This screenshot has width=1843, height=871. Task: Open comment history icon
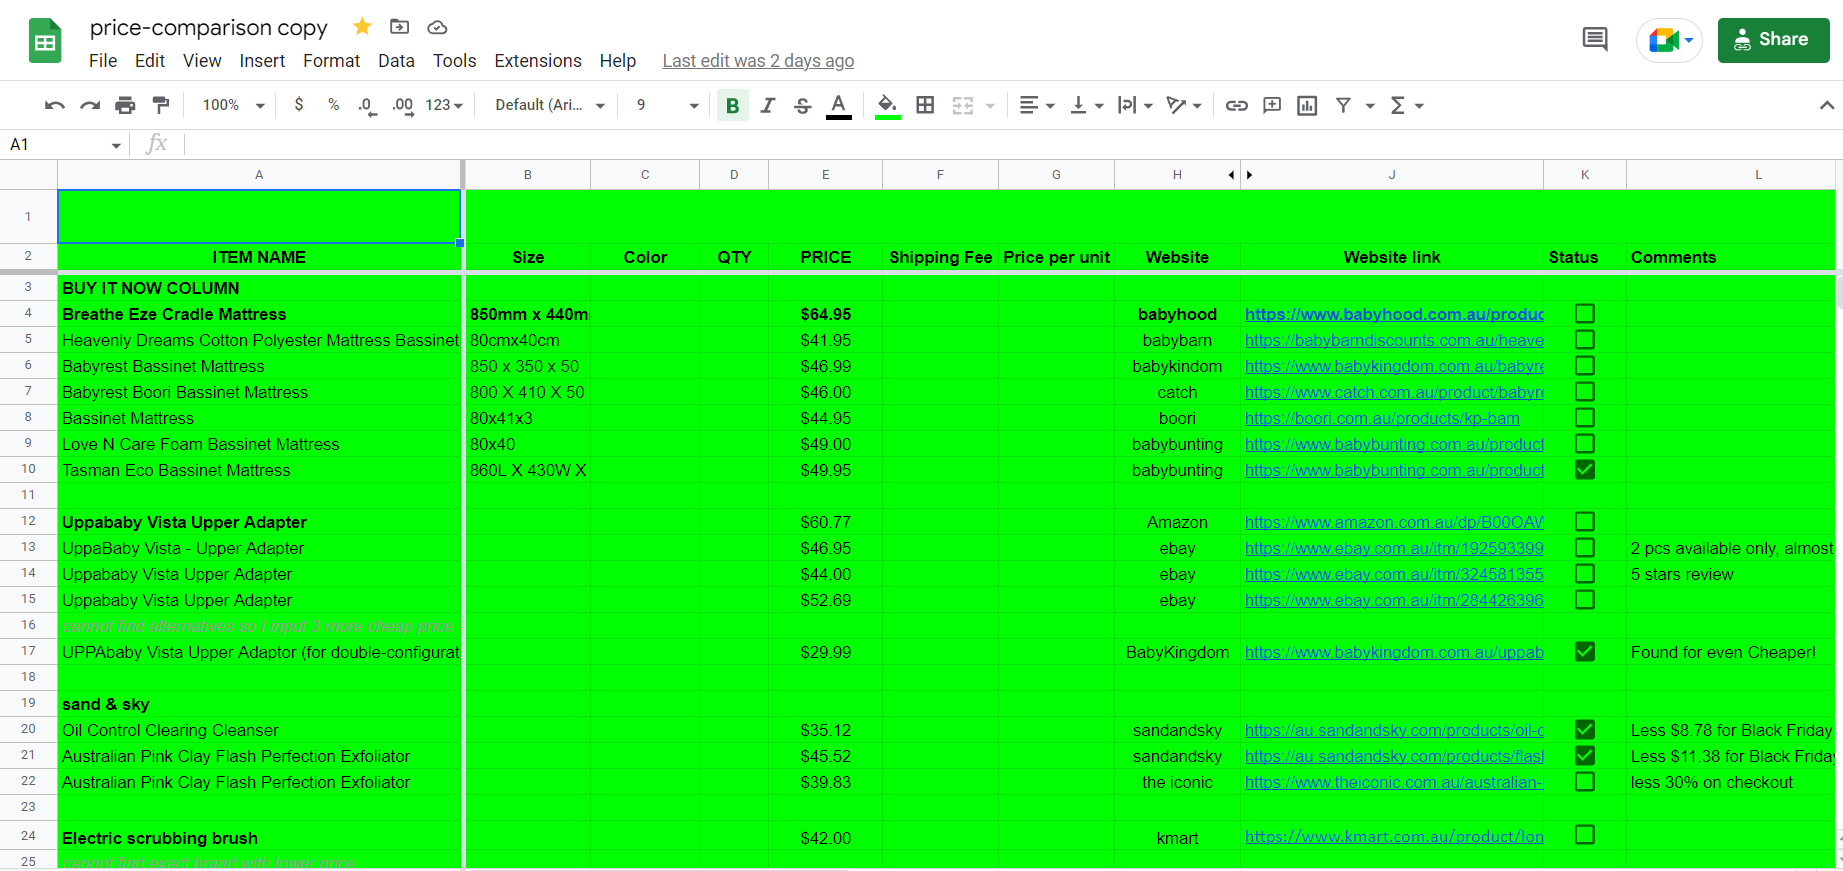1595,40
